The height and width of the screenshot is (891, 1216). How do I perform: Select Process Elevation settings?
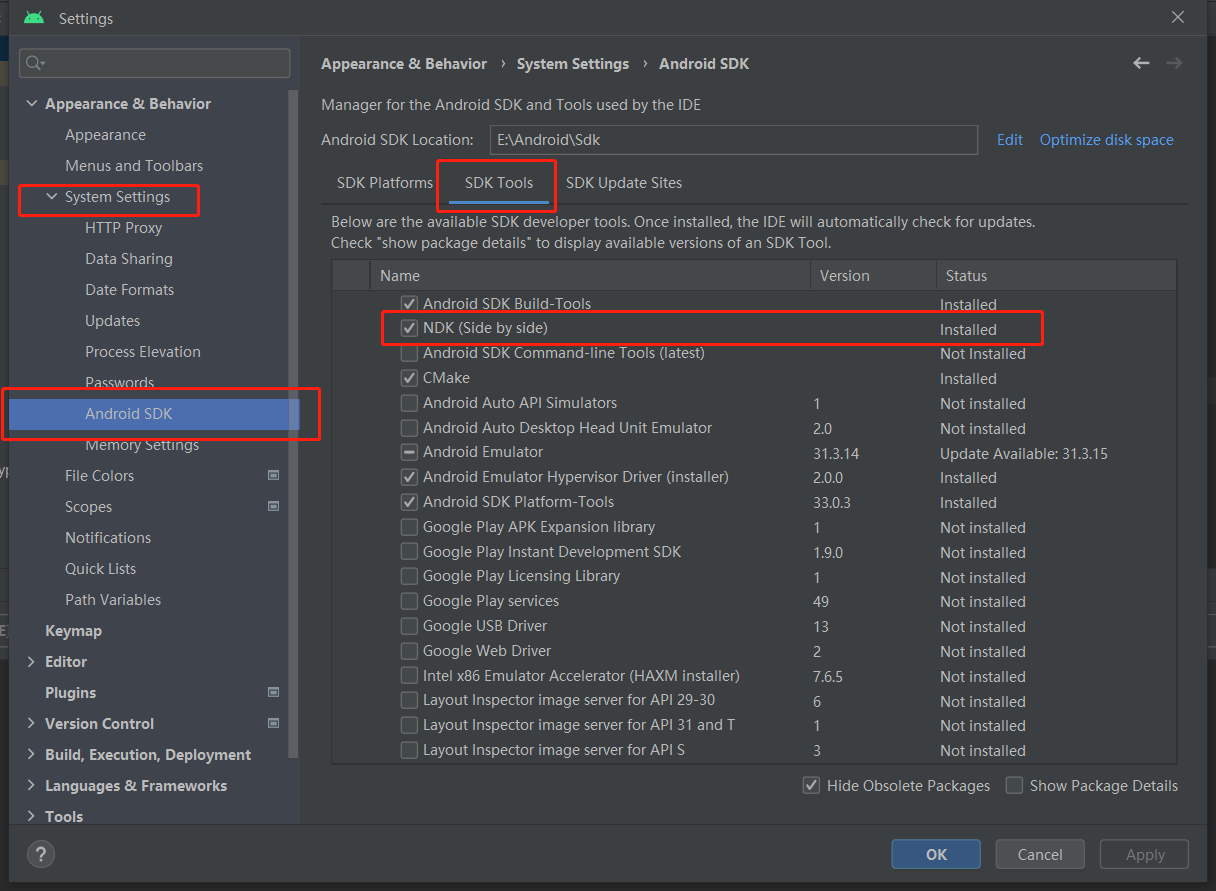(x=143, y=352)
